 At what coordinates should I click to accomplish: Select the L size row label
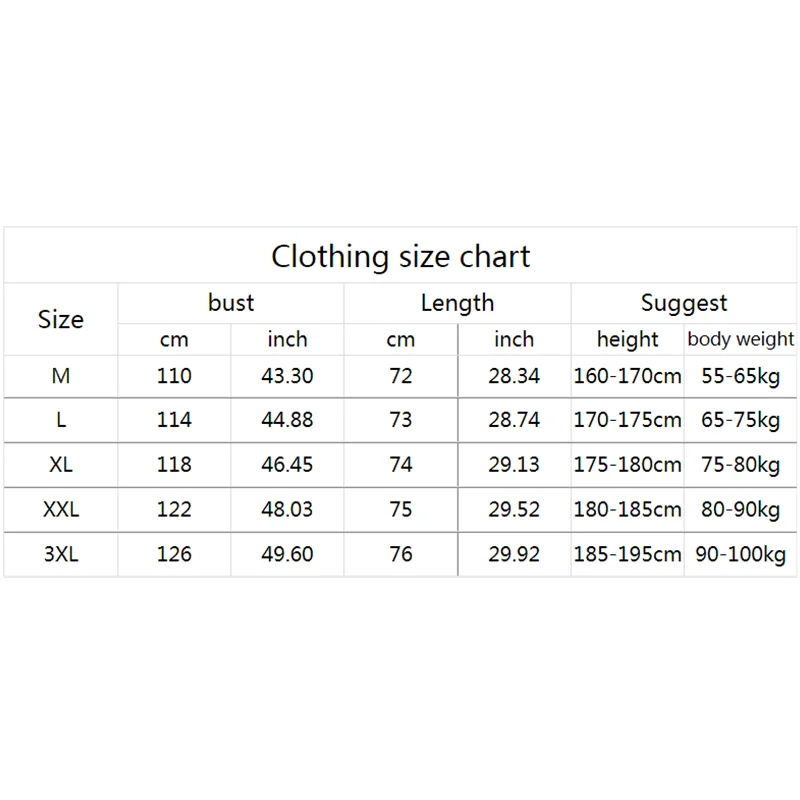[x=61, y=420]
